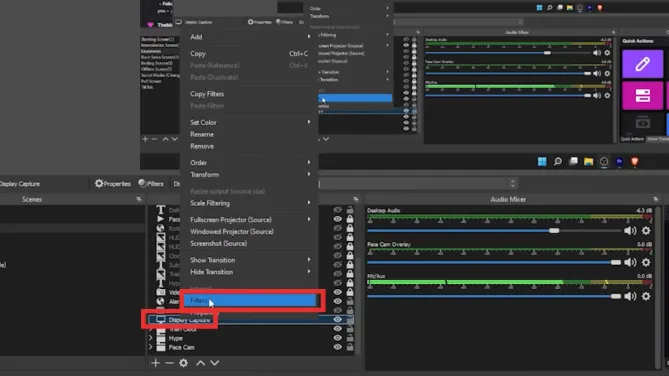Add a new source with plus icon
The image size is (669, 376).
click(155, 363)
